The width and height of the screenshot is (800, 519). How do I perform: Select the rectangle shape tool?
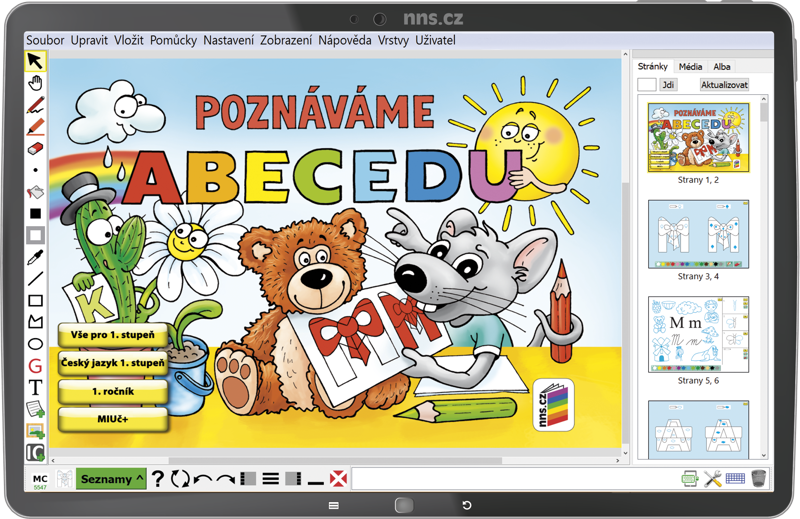(x=35, y=301)
